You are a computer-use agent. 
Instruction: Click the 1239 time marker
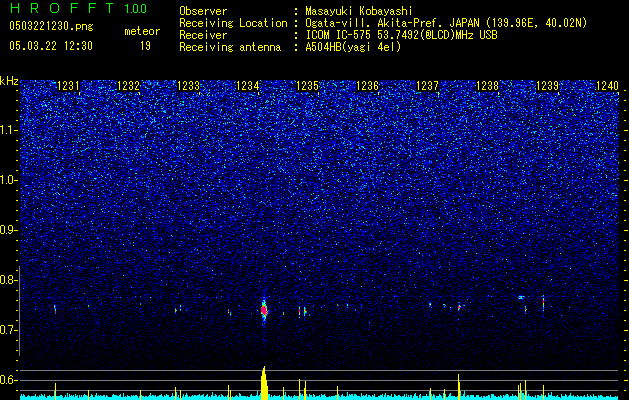[x=547, y=86]
